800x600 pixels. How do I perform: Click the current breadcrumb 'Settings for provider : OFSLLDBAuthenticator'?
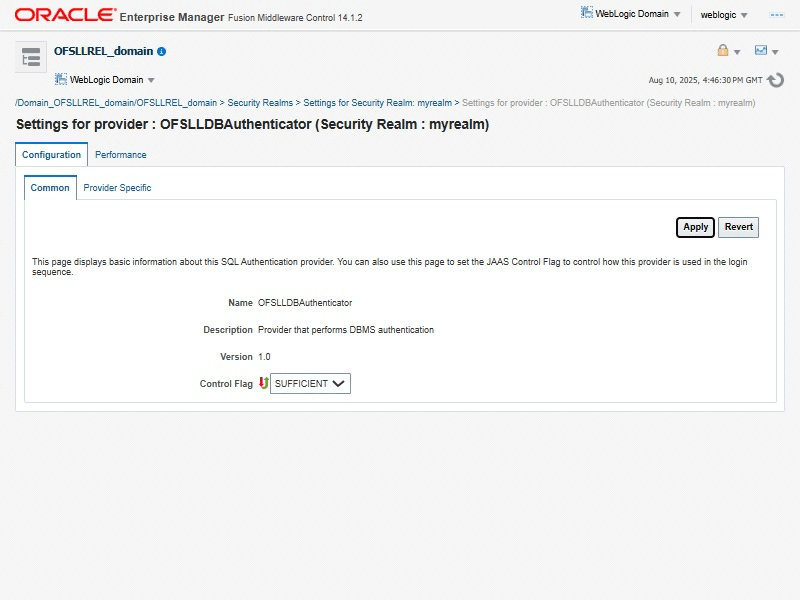608,103
